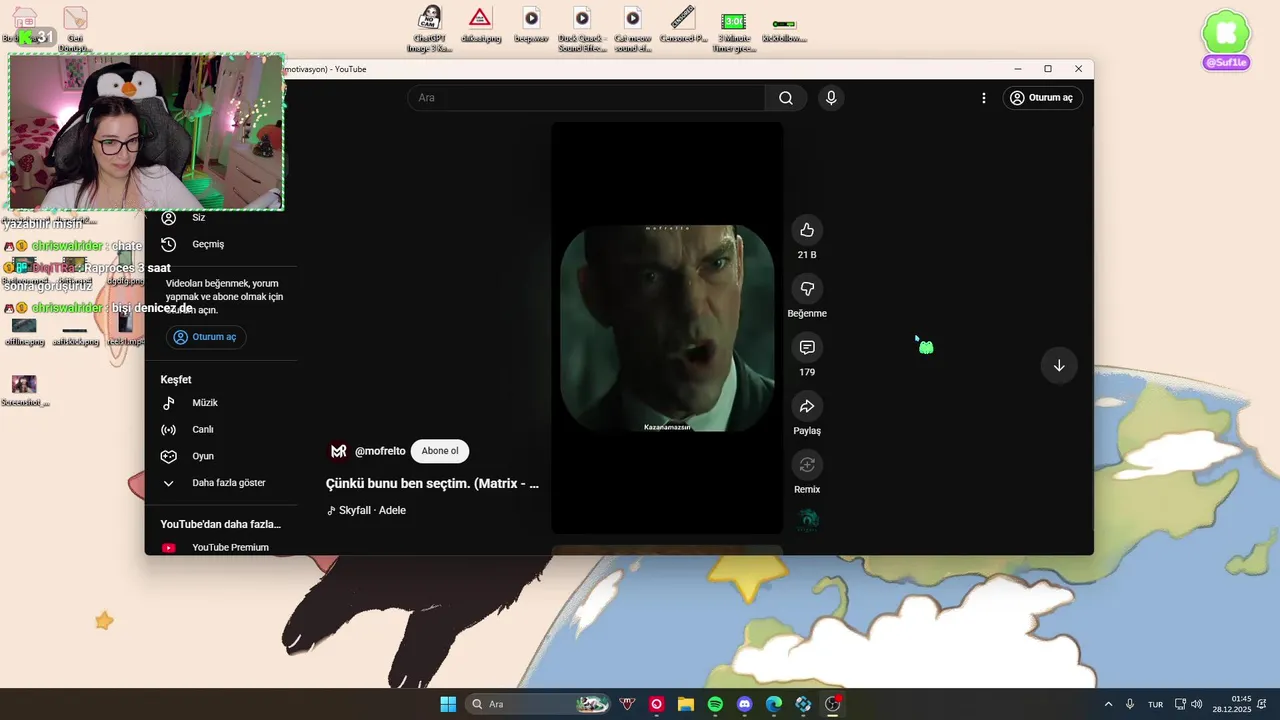1280x720 pixels.
Task: Click the Shorts video player
Action: coord(667,328)
